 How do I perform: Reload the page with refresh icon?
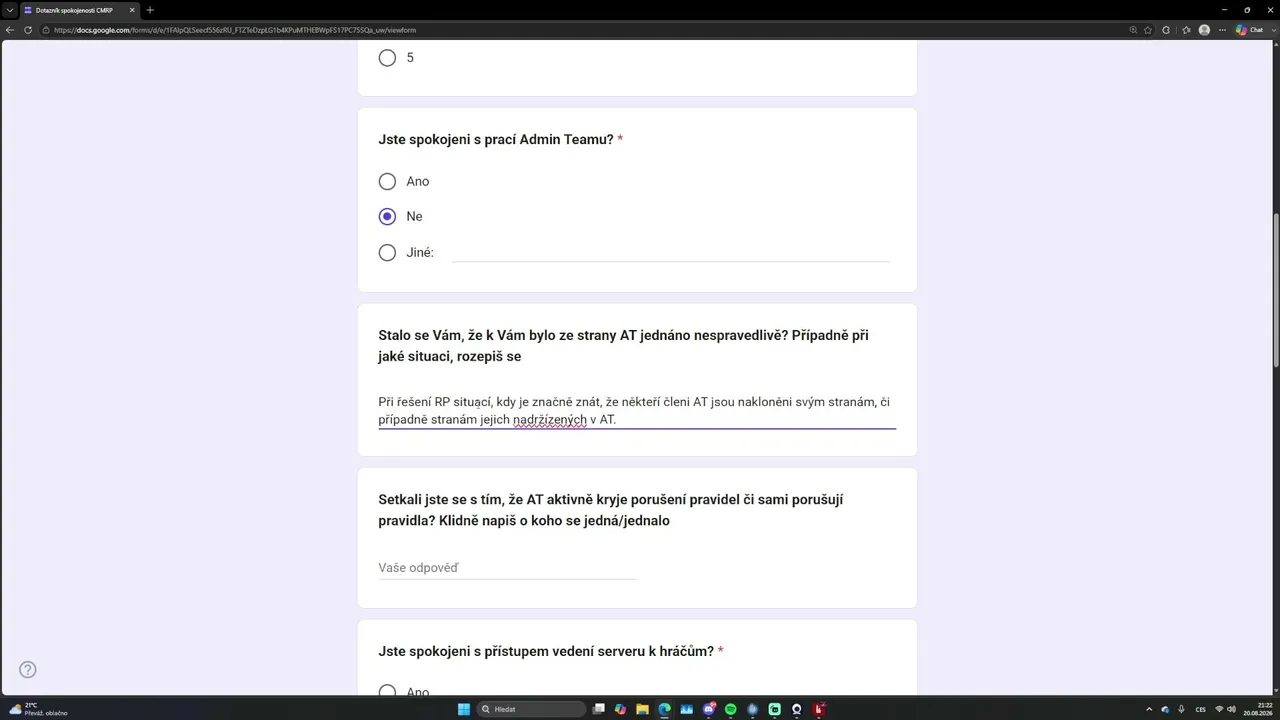(28, 30)
